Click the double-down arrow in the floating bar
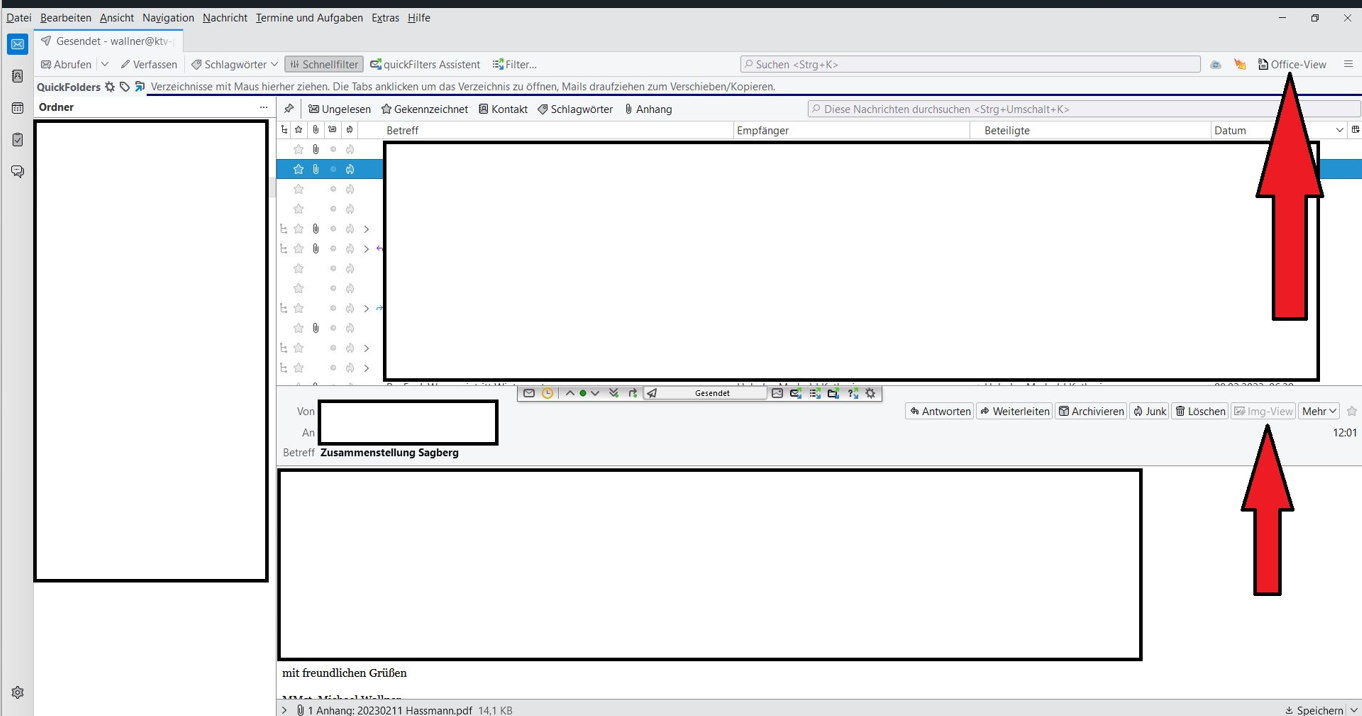Viewport: 1362px width, 716px height. [x=614, y=393]
